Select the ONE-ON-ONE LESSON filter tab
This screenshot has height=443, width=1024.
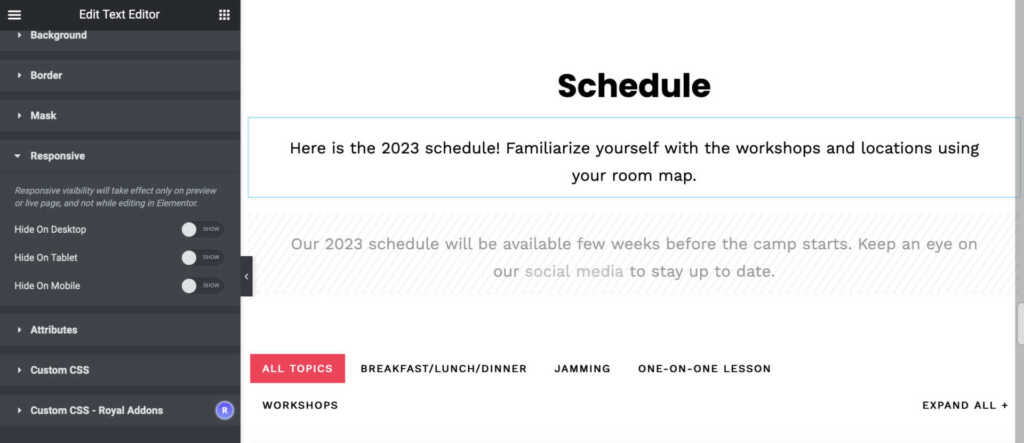point(705,369)
